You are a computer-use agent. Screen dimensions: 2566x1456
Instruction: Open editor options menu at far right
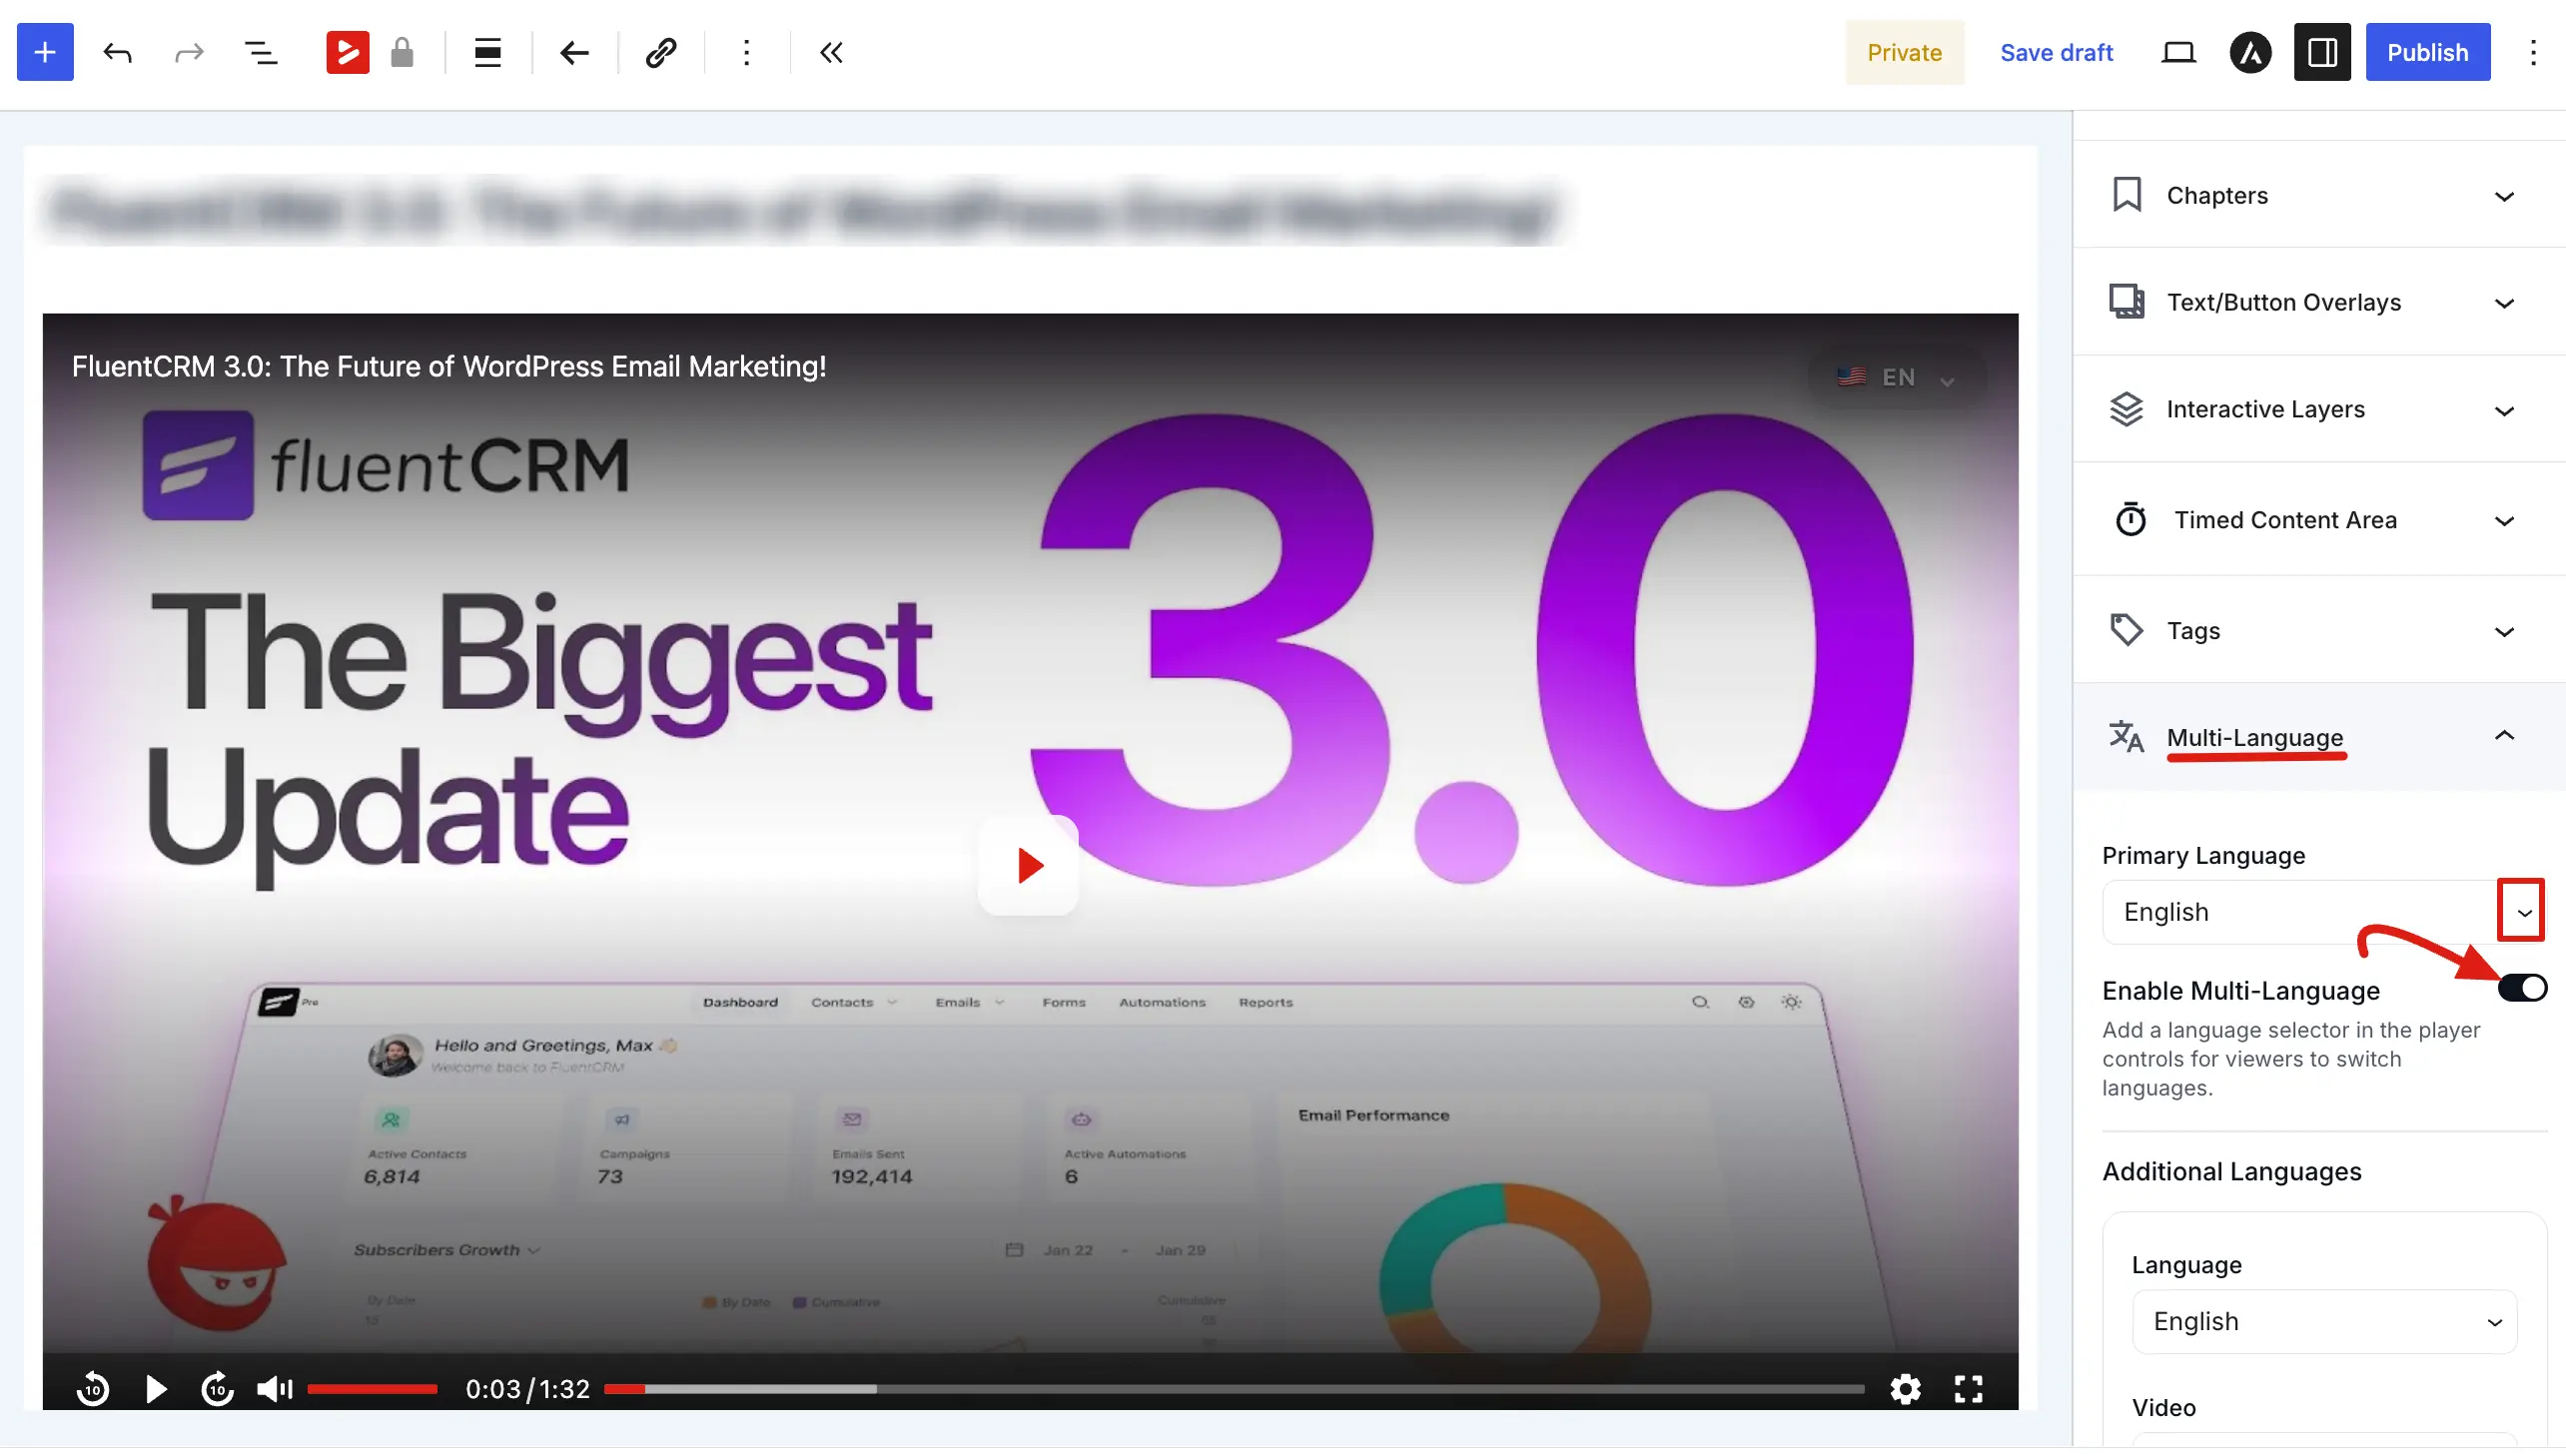pyautogui.click(x=2533, y=52)
